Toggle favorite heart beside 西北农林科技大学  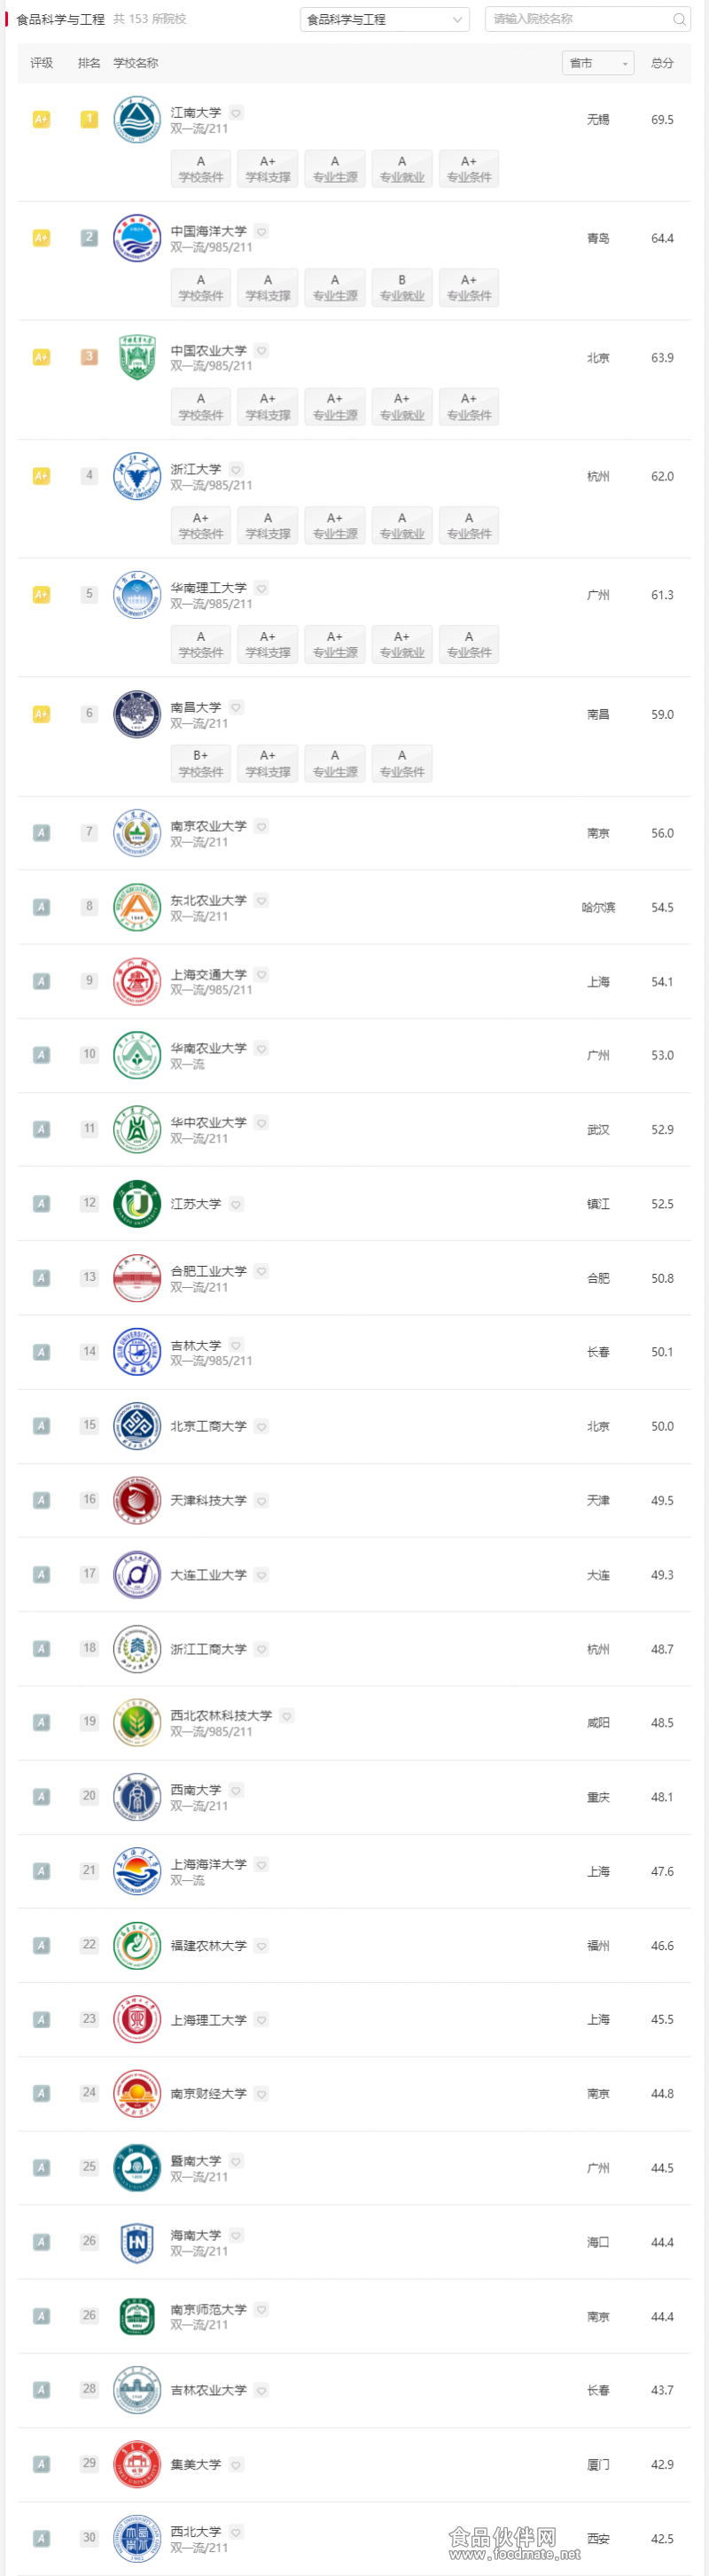coord(287,1716)
